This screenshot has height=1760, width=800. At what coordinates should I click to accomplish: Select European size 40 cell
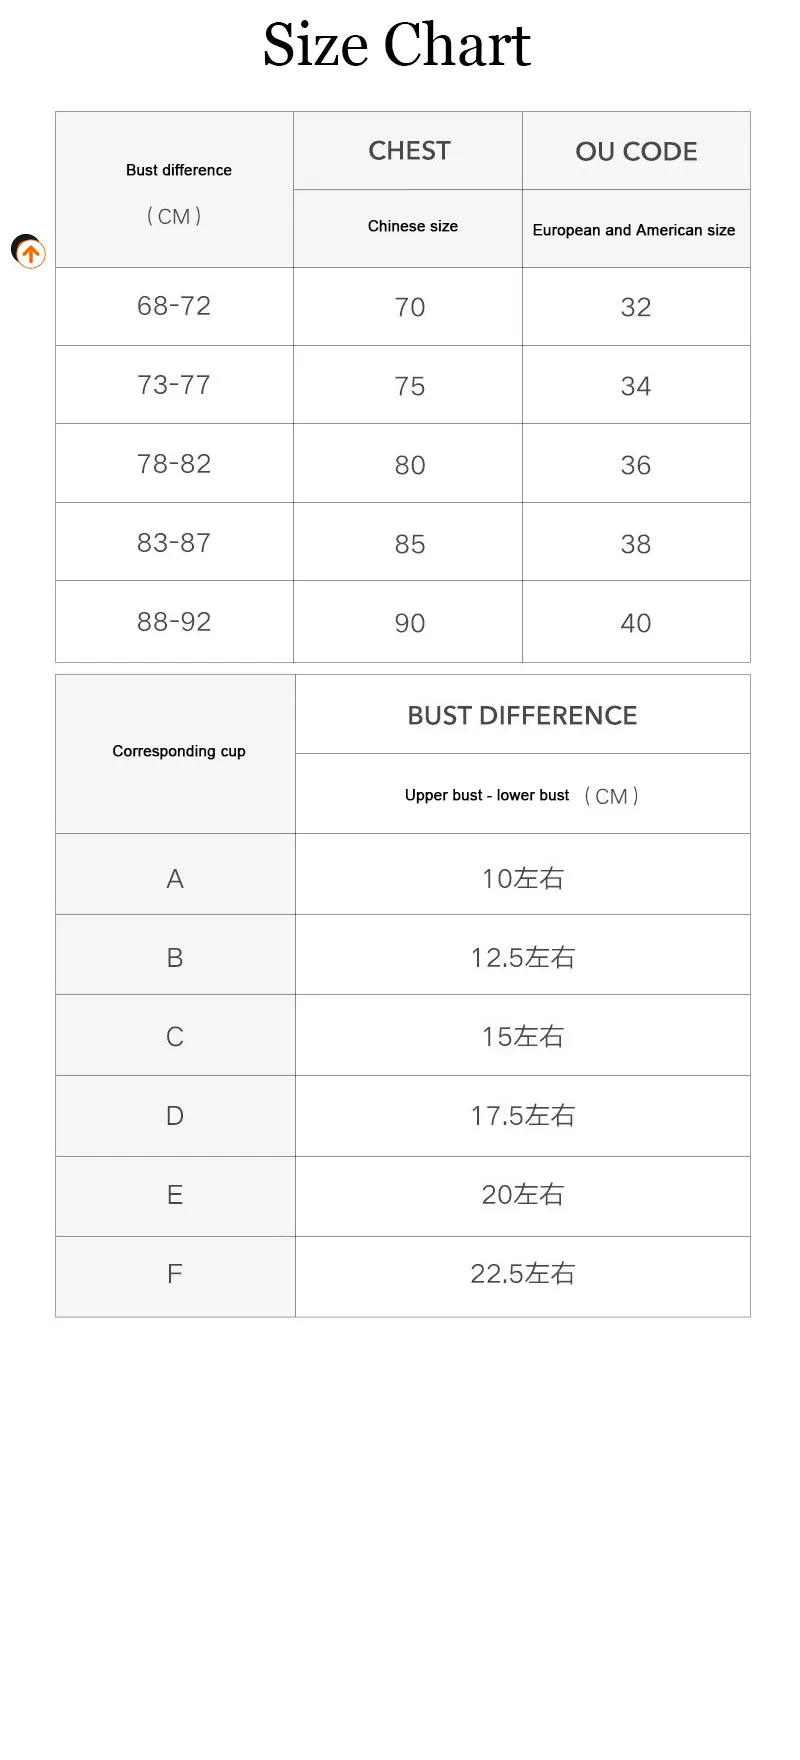[636, 623]
